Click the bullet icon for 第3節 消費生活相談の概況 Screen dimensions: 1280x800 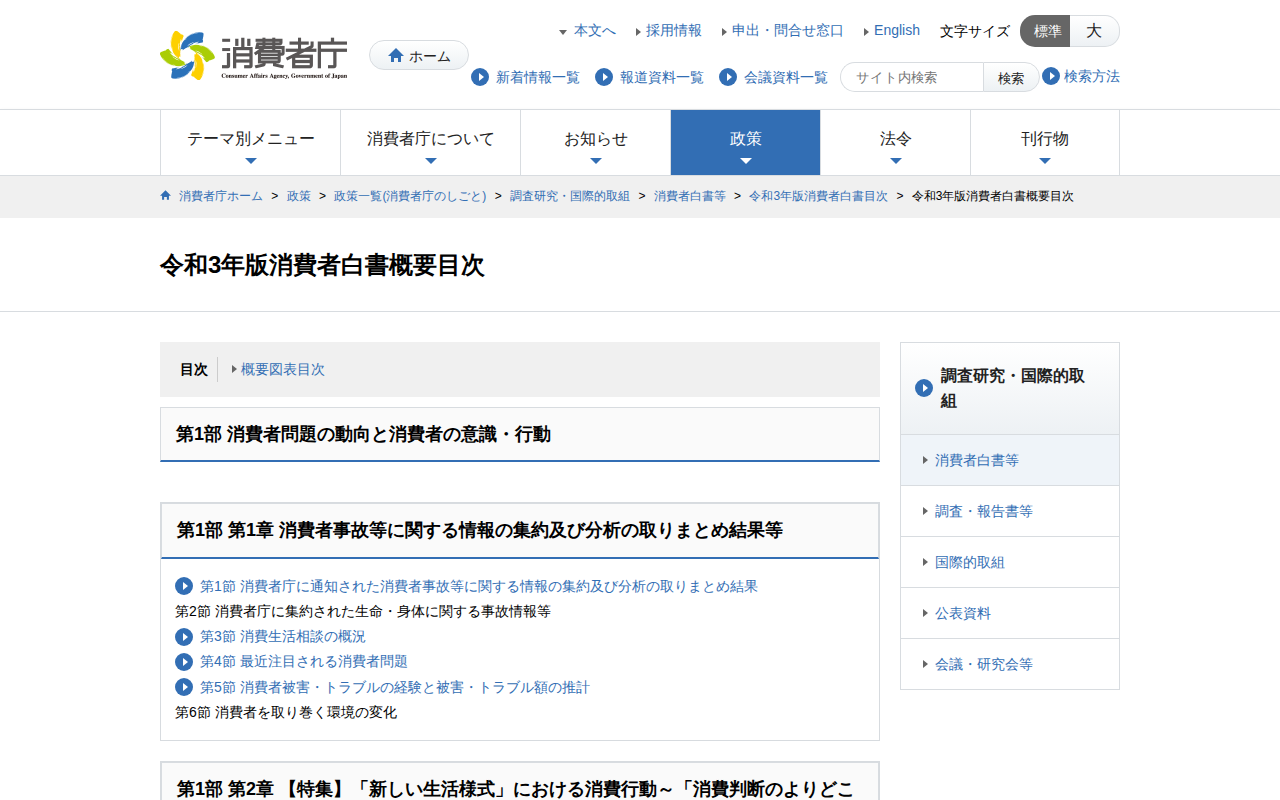click(x=184, y=637)
